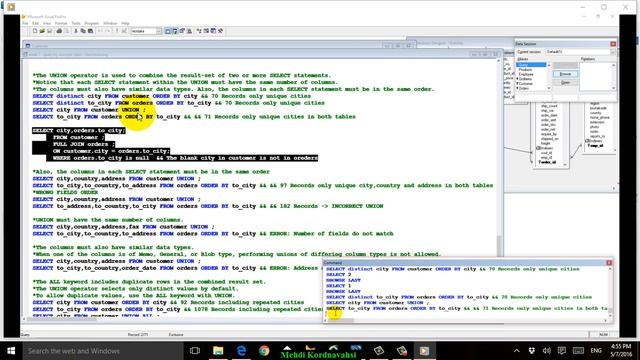Open Google Chrome from the taskbar
This screenshot has height=360, width=640.
click(264, 351)
